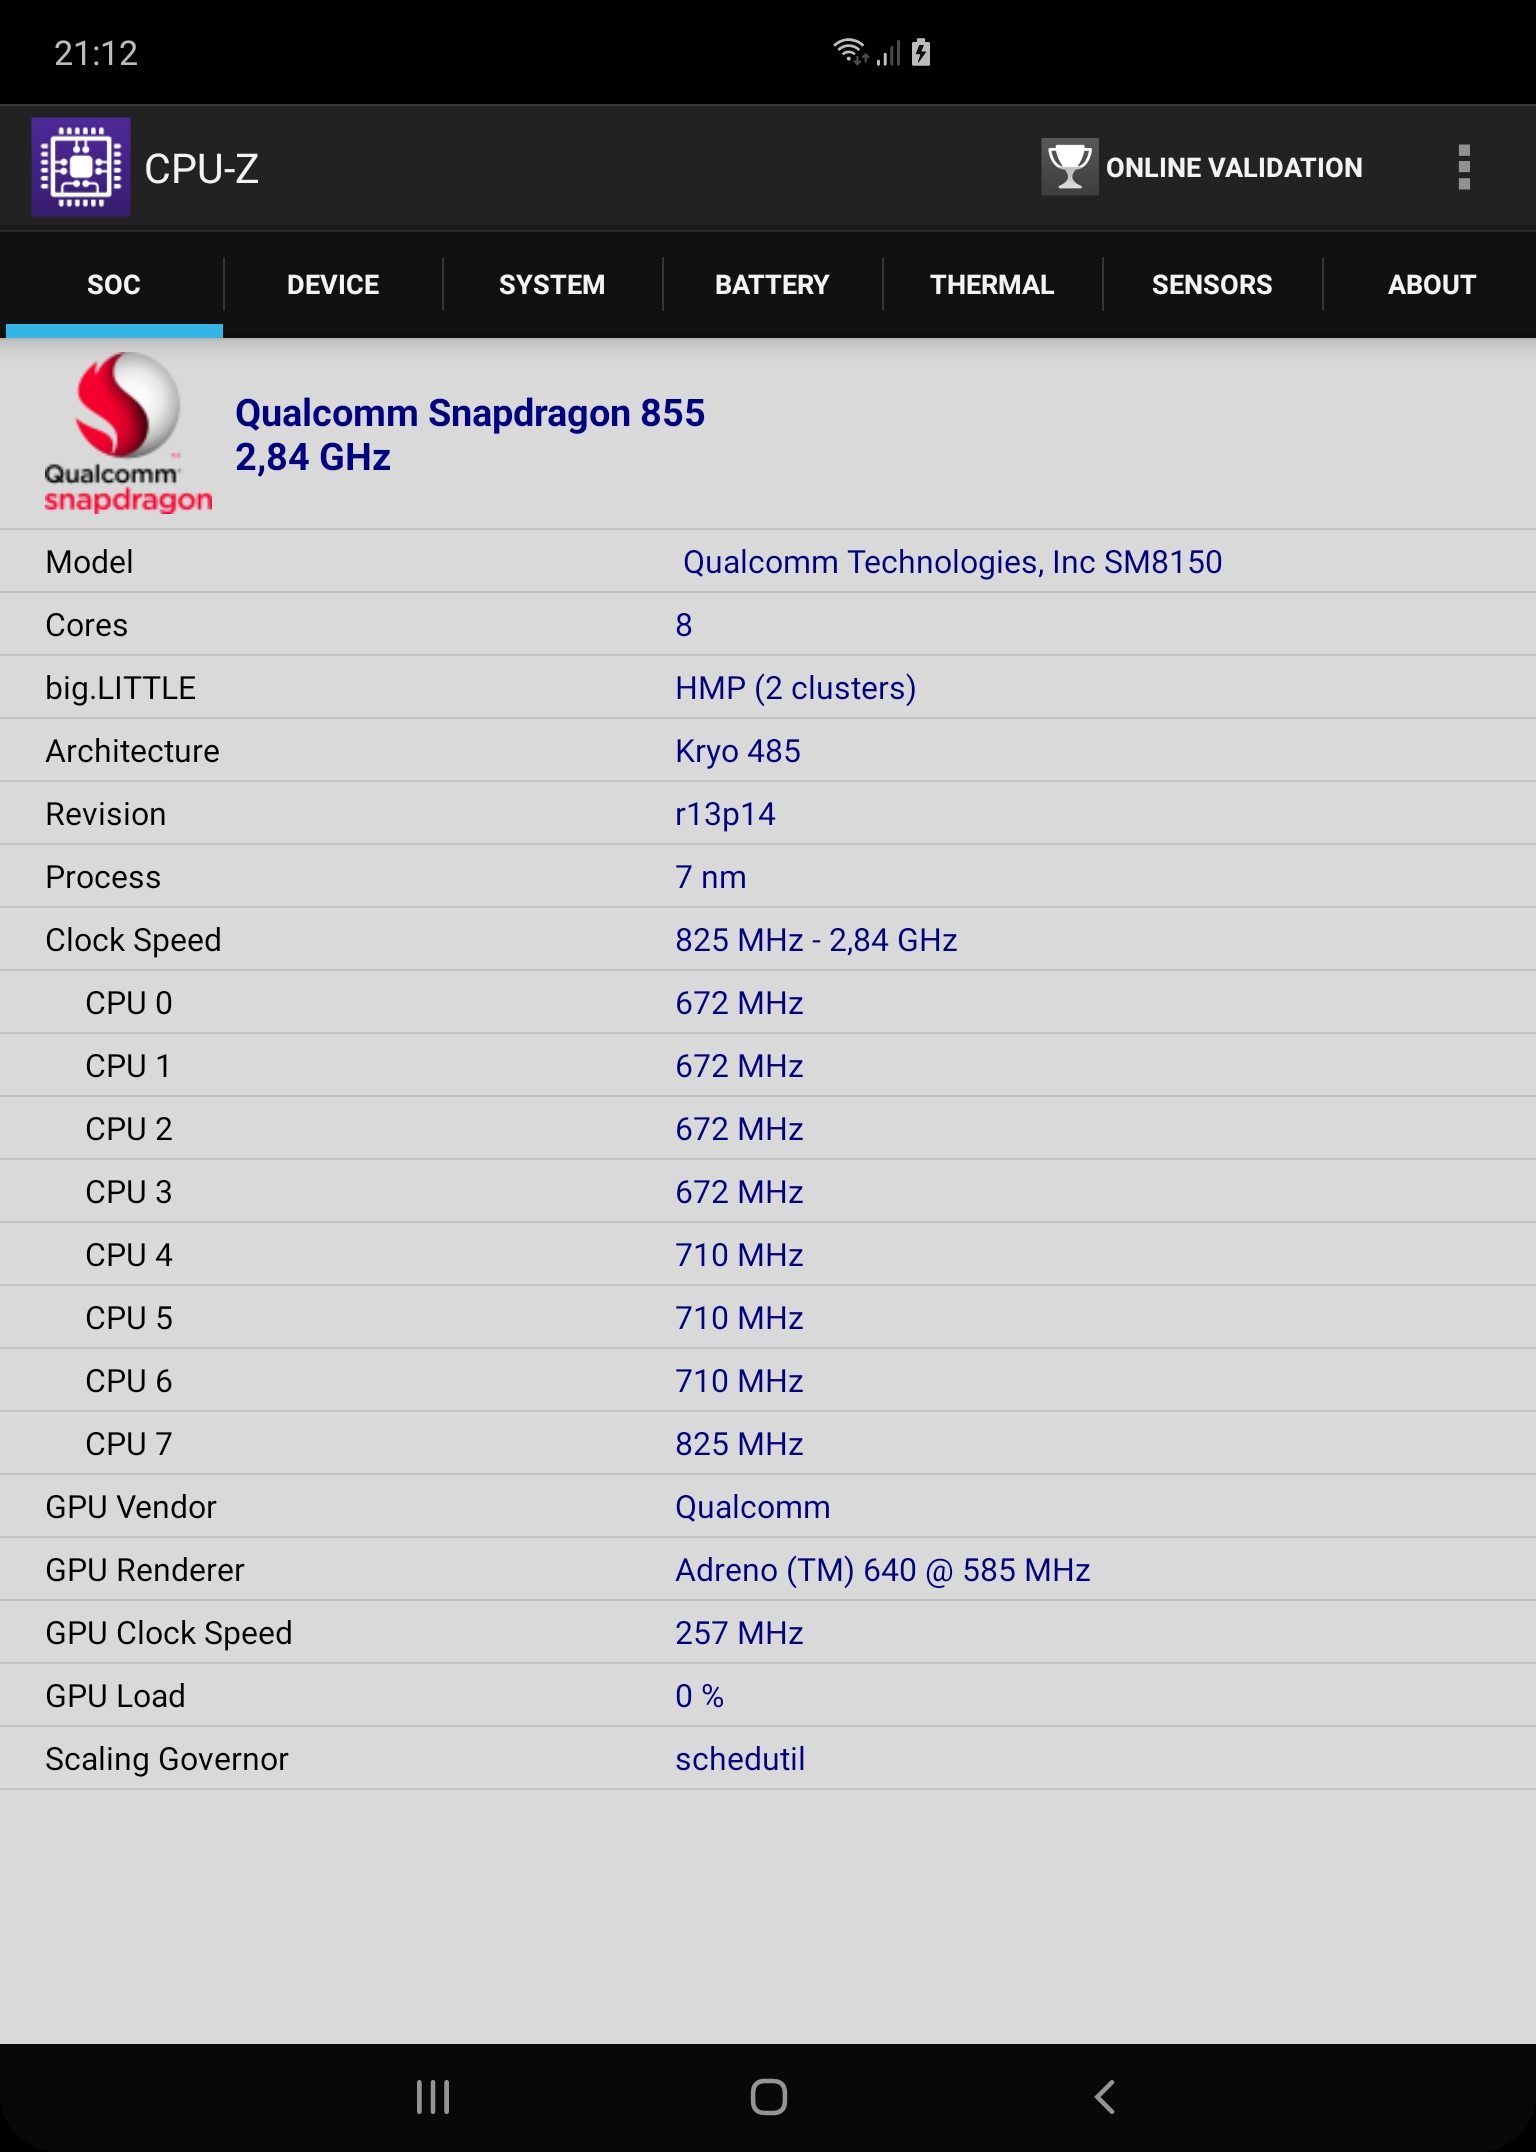The height and width of the screenshot is (2152, 1536).
Task: Tap the CPU-Z title text
Action: (x=201, y=169)
